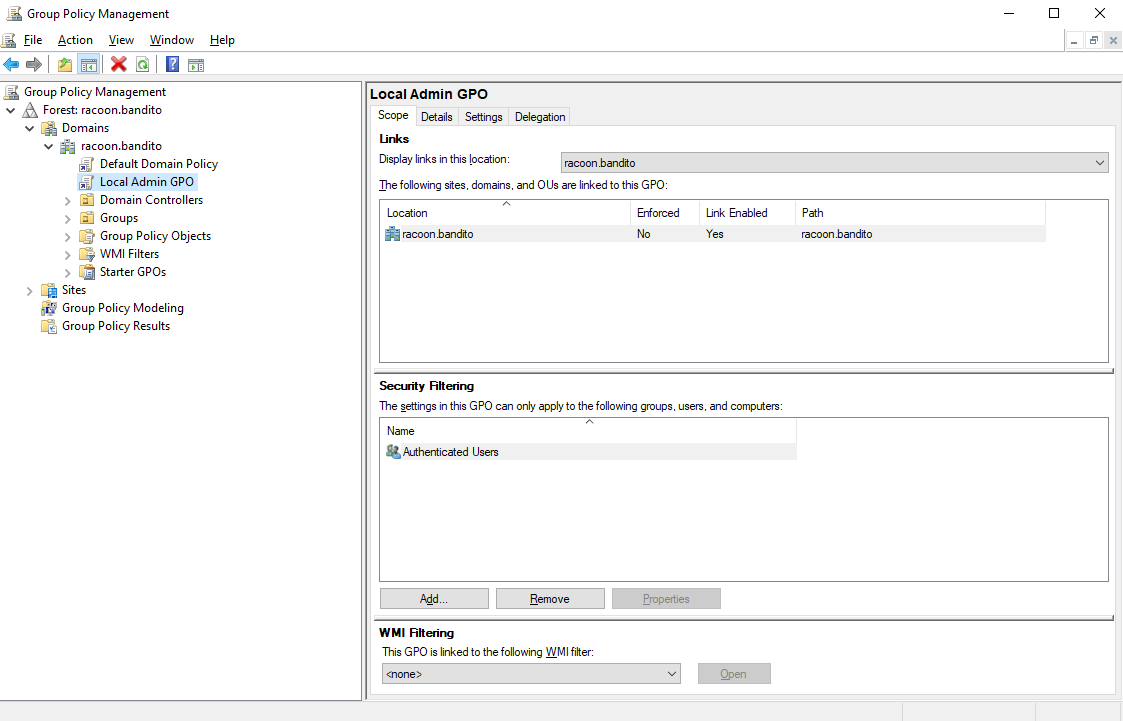This screenshot has height=721, width=1123.
Task: Switch to the Settings tab
Action: [x=483, y=116]
